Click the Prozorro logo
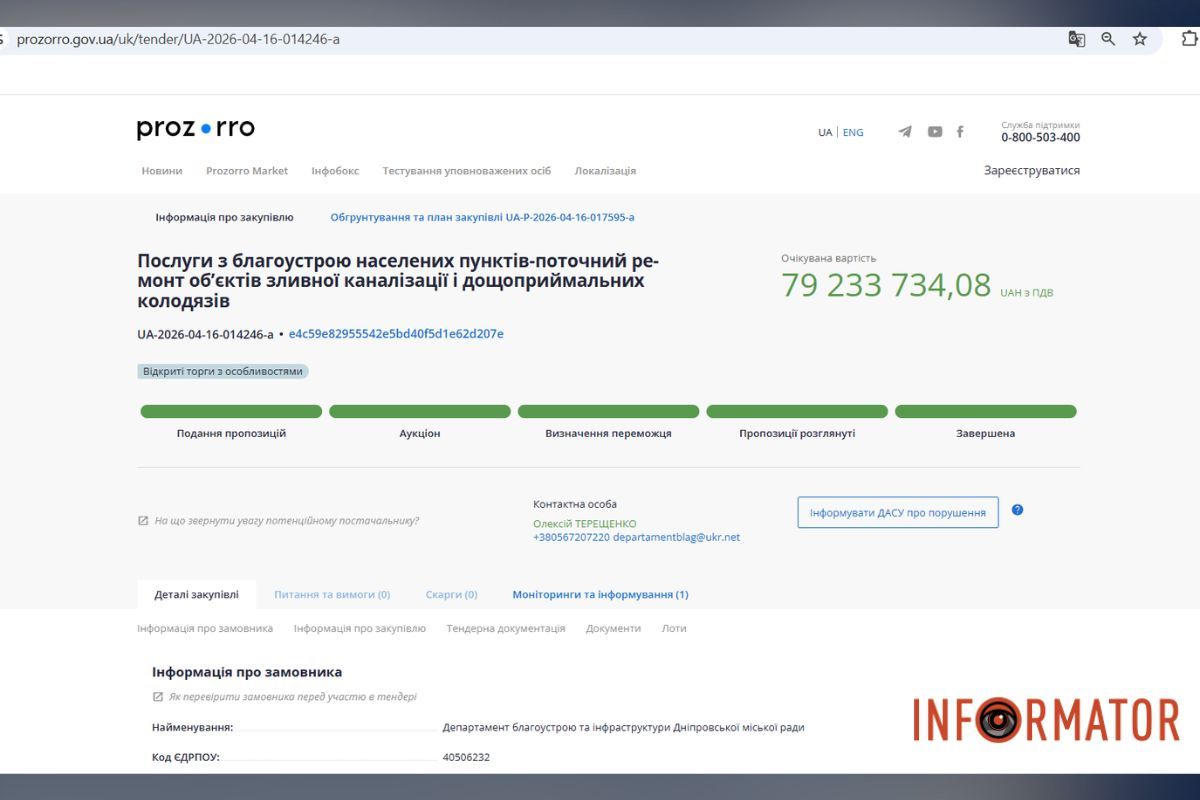1200x800 pixels. (x=196, y=129)
